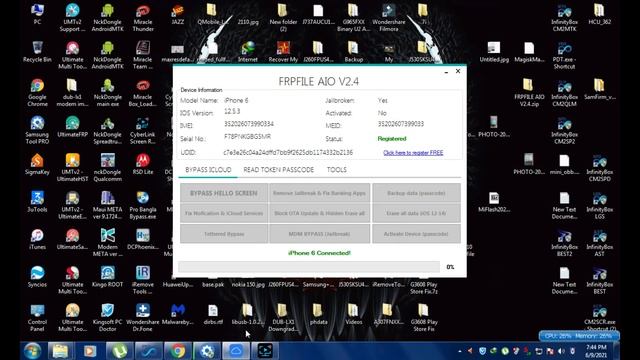
Task: Open uTorrent from the taskbar
Action: click(120, 351)
